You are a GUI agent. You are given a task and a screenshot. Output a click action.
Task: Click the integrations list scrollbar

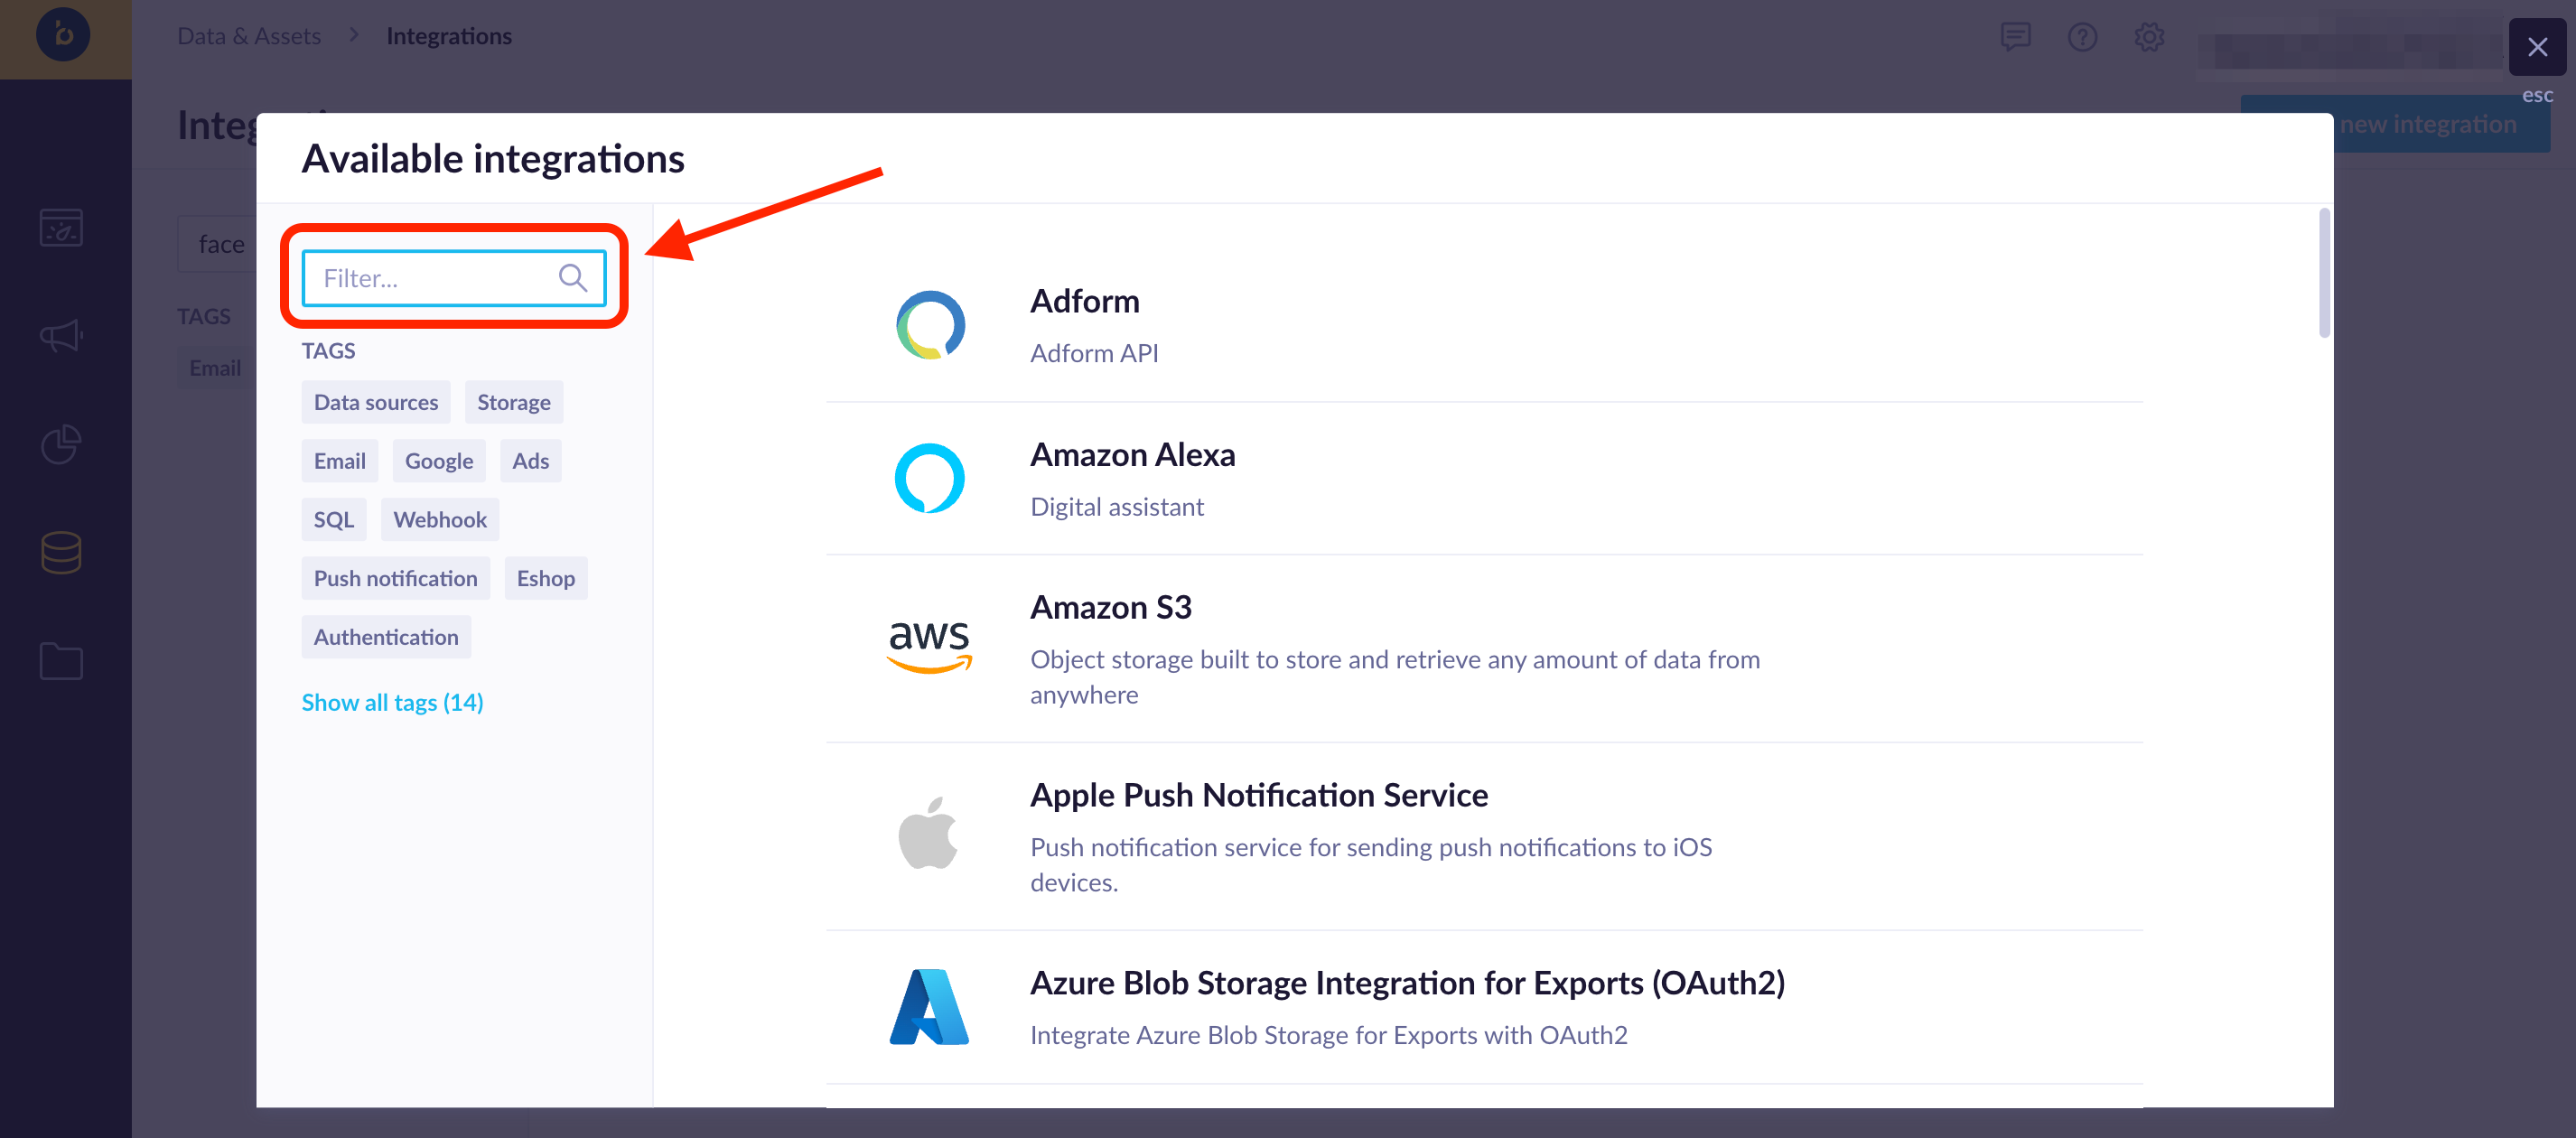point(2324,272)
